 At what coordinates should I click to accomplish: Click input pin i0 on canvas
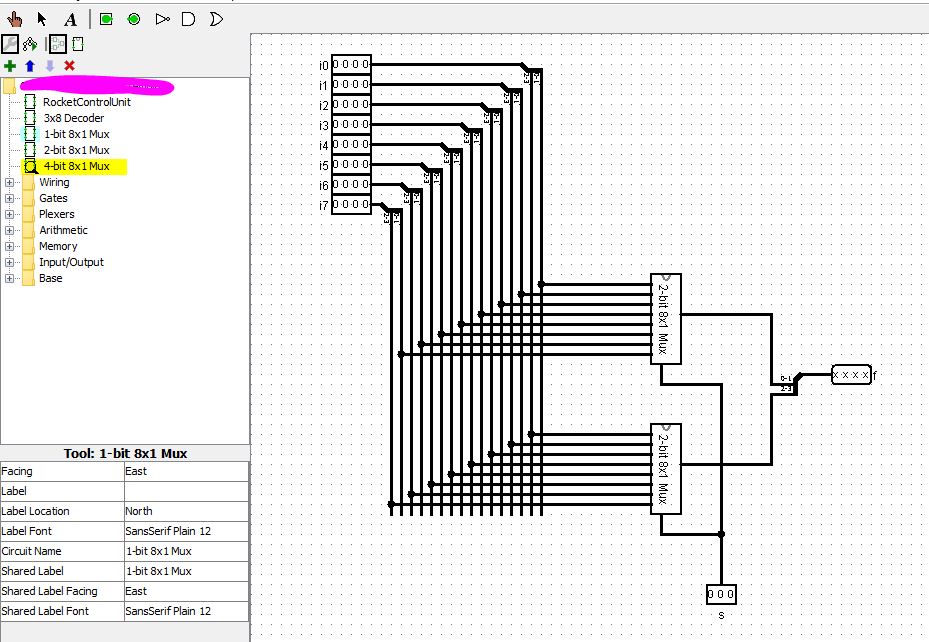tap(351, 65)
